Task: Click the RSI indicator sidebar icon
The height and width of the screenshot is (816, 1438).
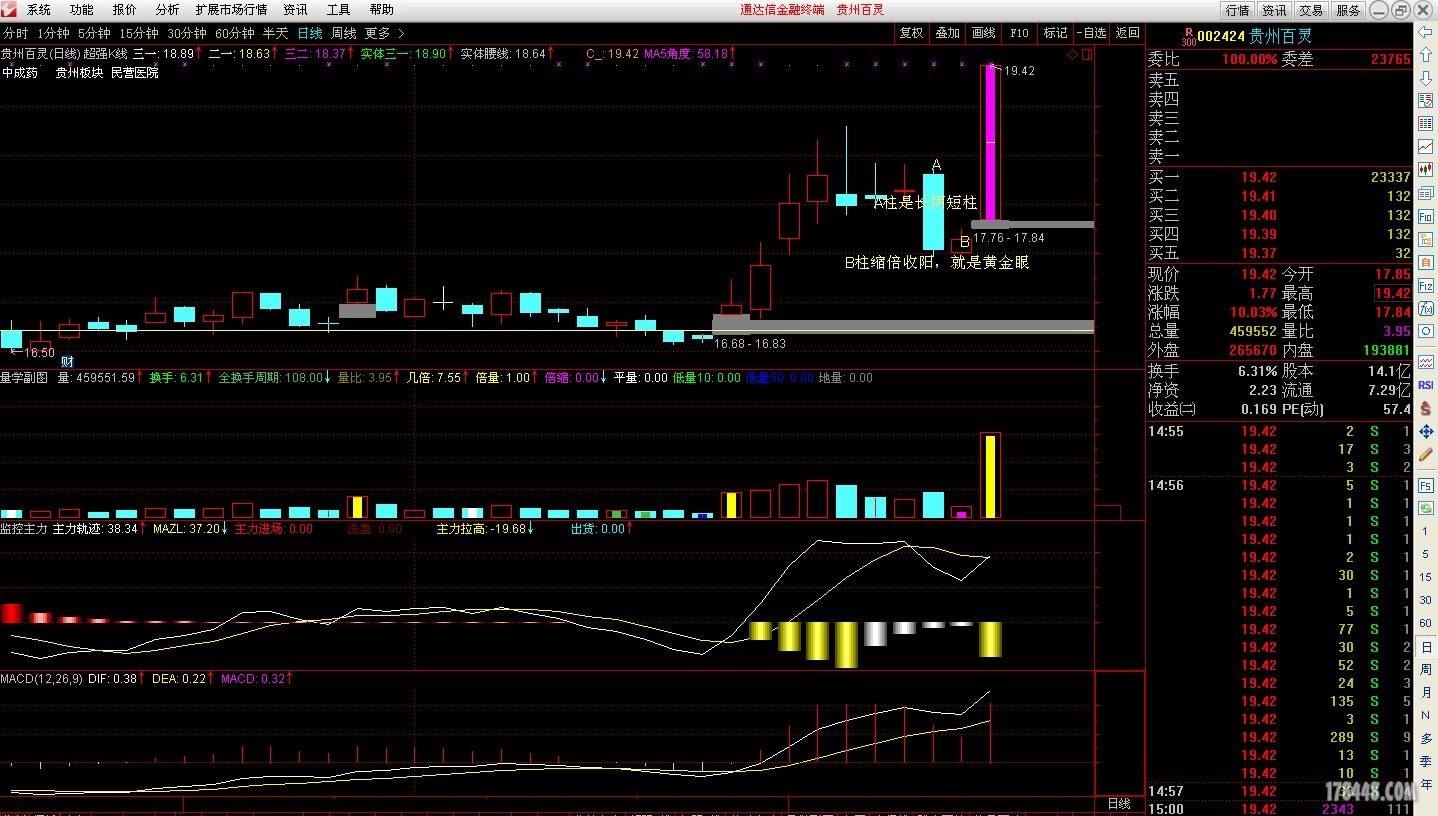Action: [x=1425, y=384]
